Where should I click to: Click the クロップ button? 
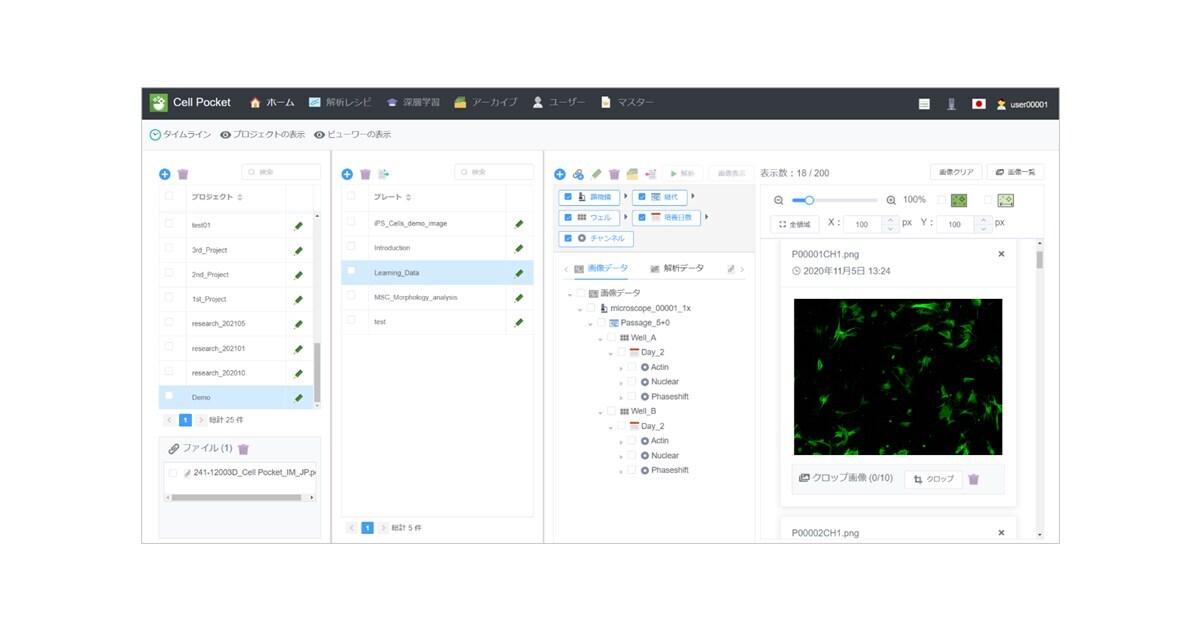[x=933, y=479]
